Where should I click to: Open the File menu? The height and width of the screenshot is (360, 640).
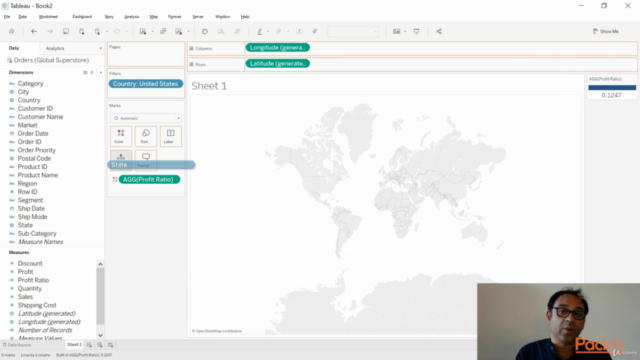coord(7,17)
